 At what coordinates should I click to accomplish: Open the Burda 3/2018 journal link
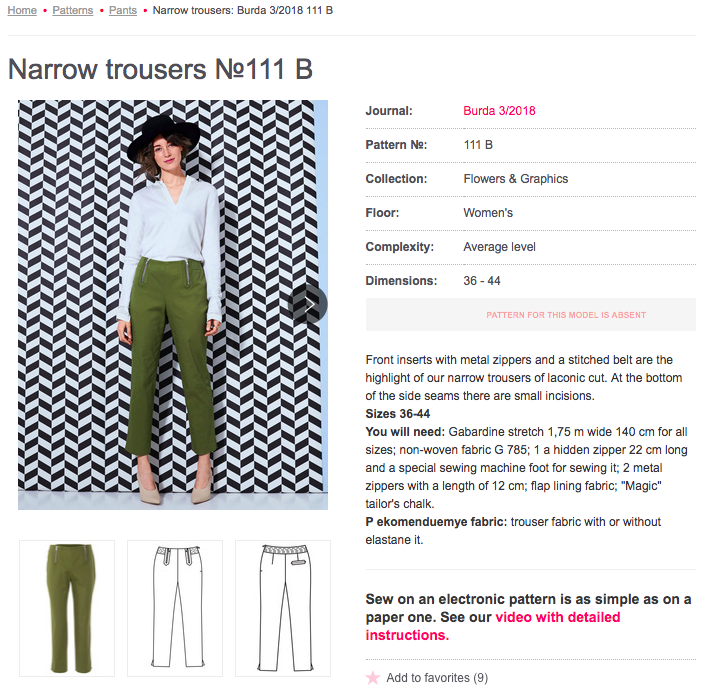(x=499, y=111)
